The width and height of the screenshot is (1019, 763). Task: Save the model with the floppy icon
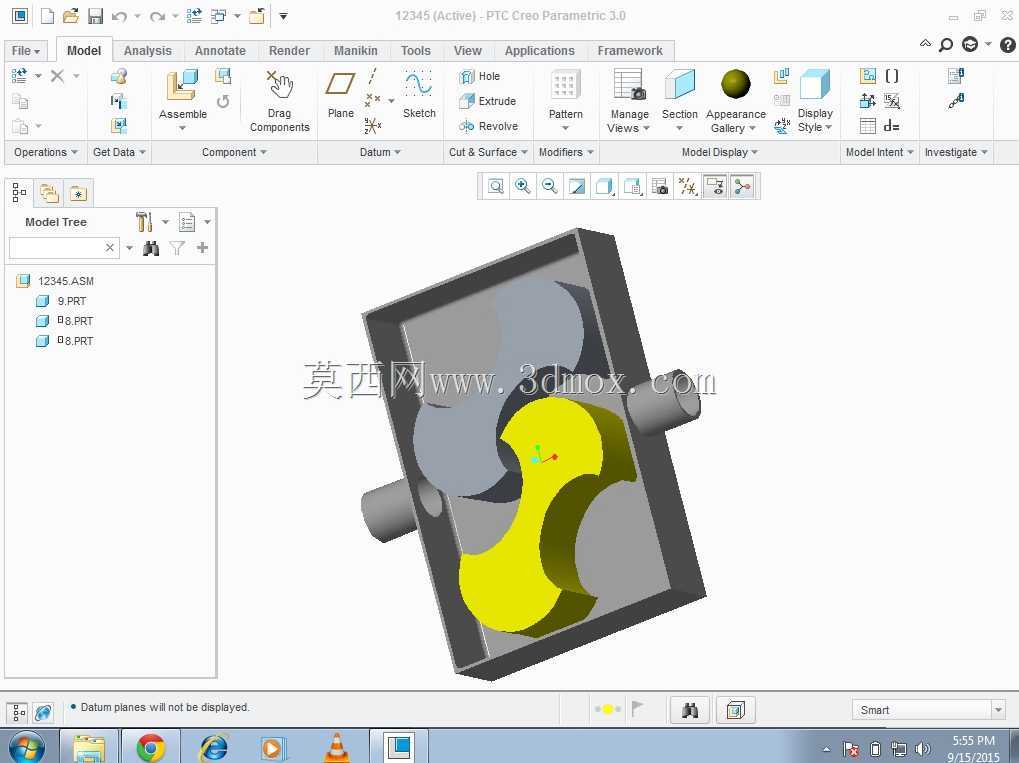point(95,16)
